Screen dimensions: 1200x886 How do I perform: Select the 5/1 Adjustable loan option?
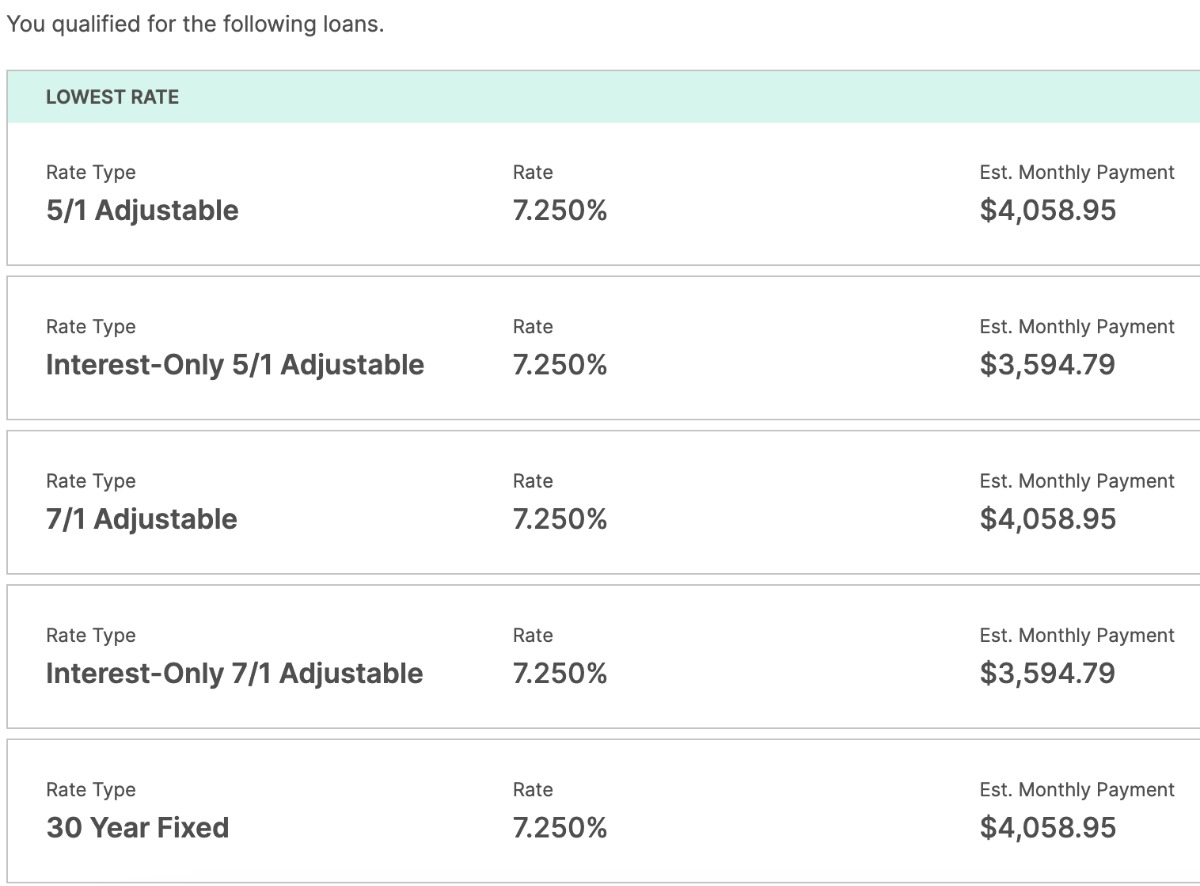142,211
